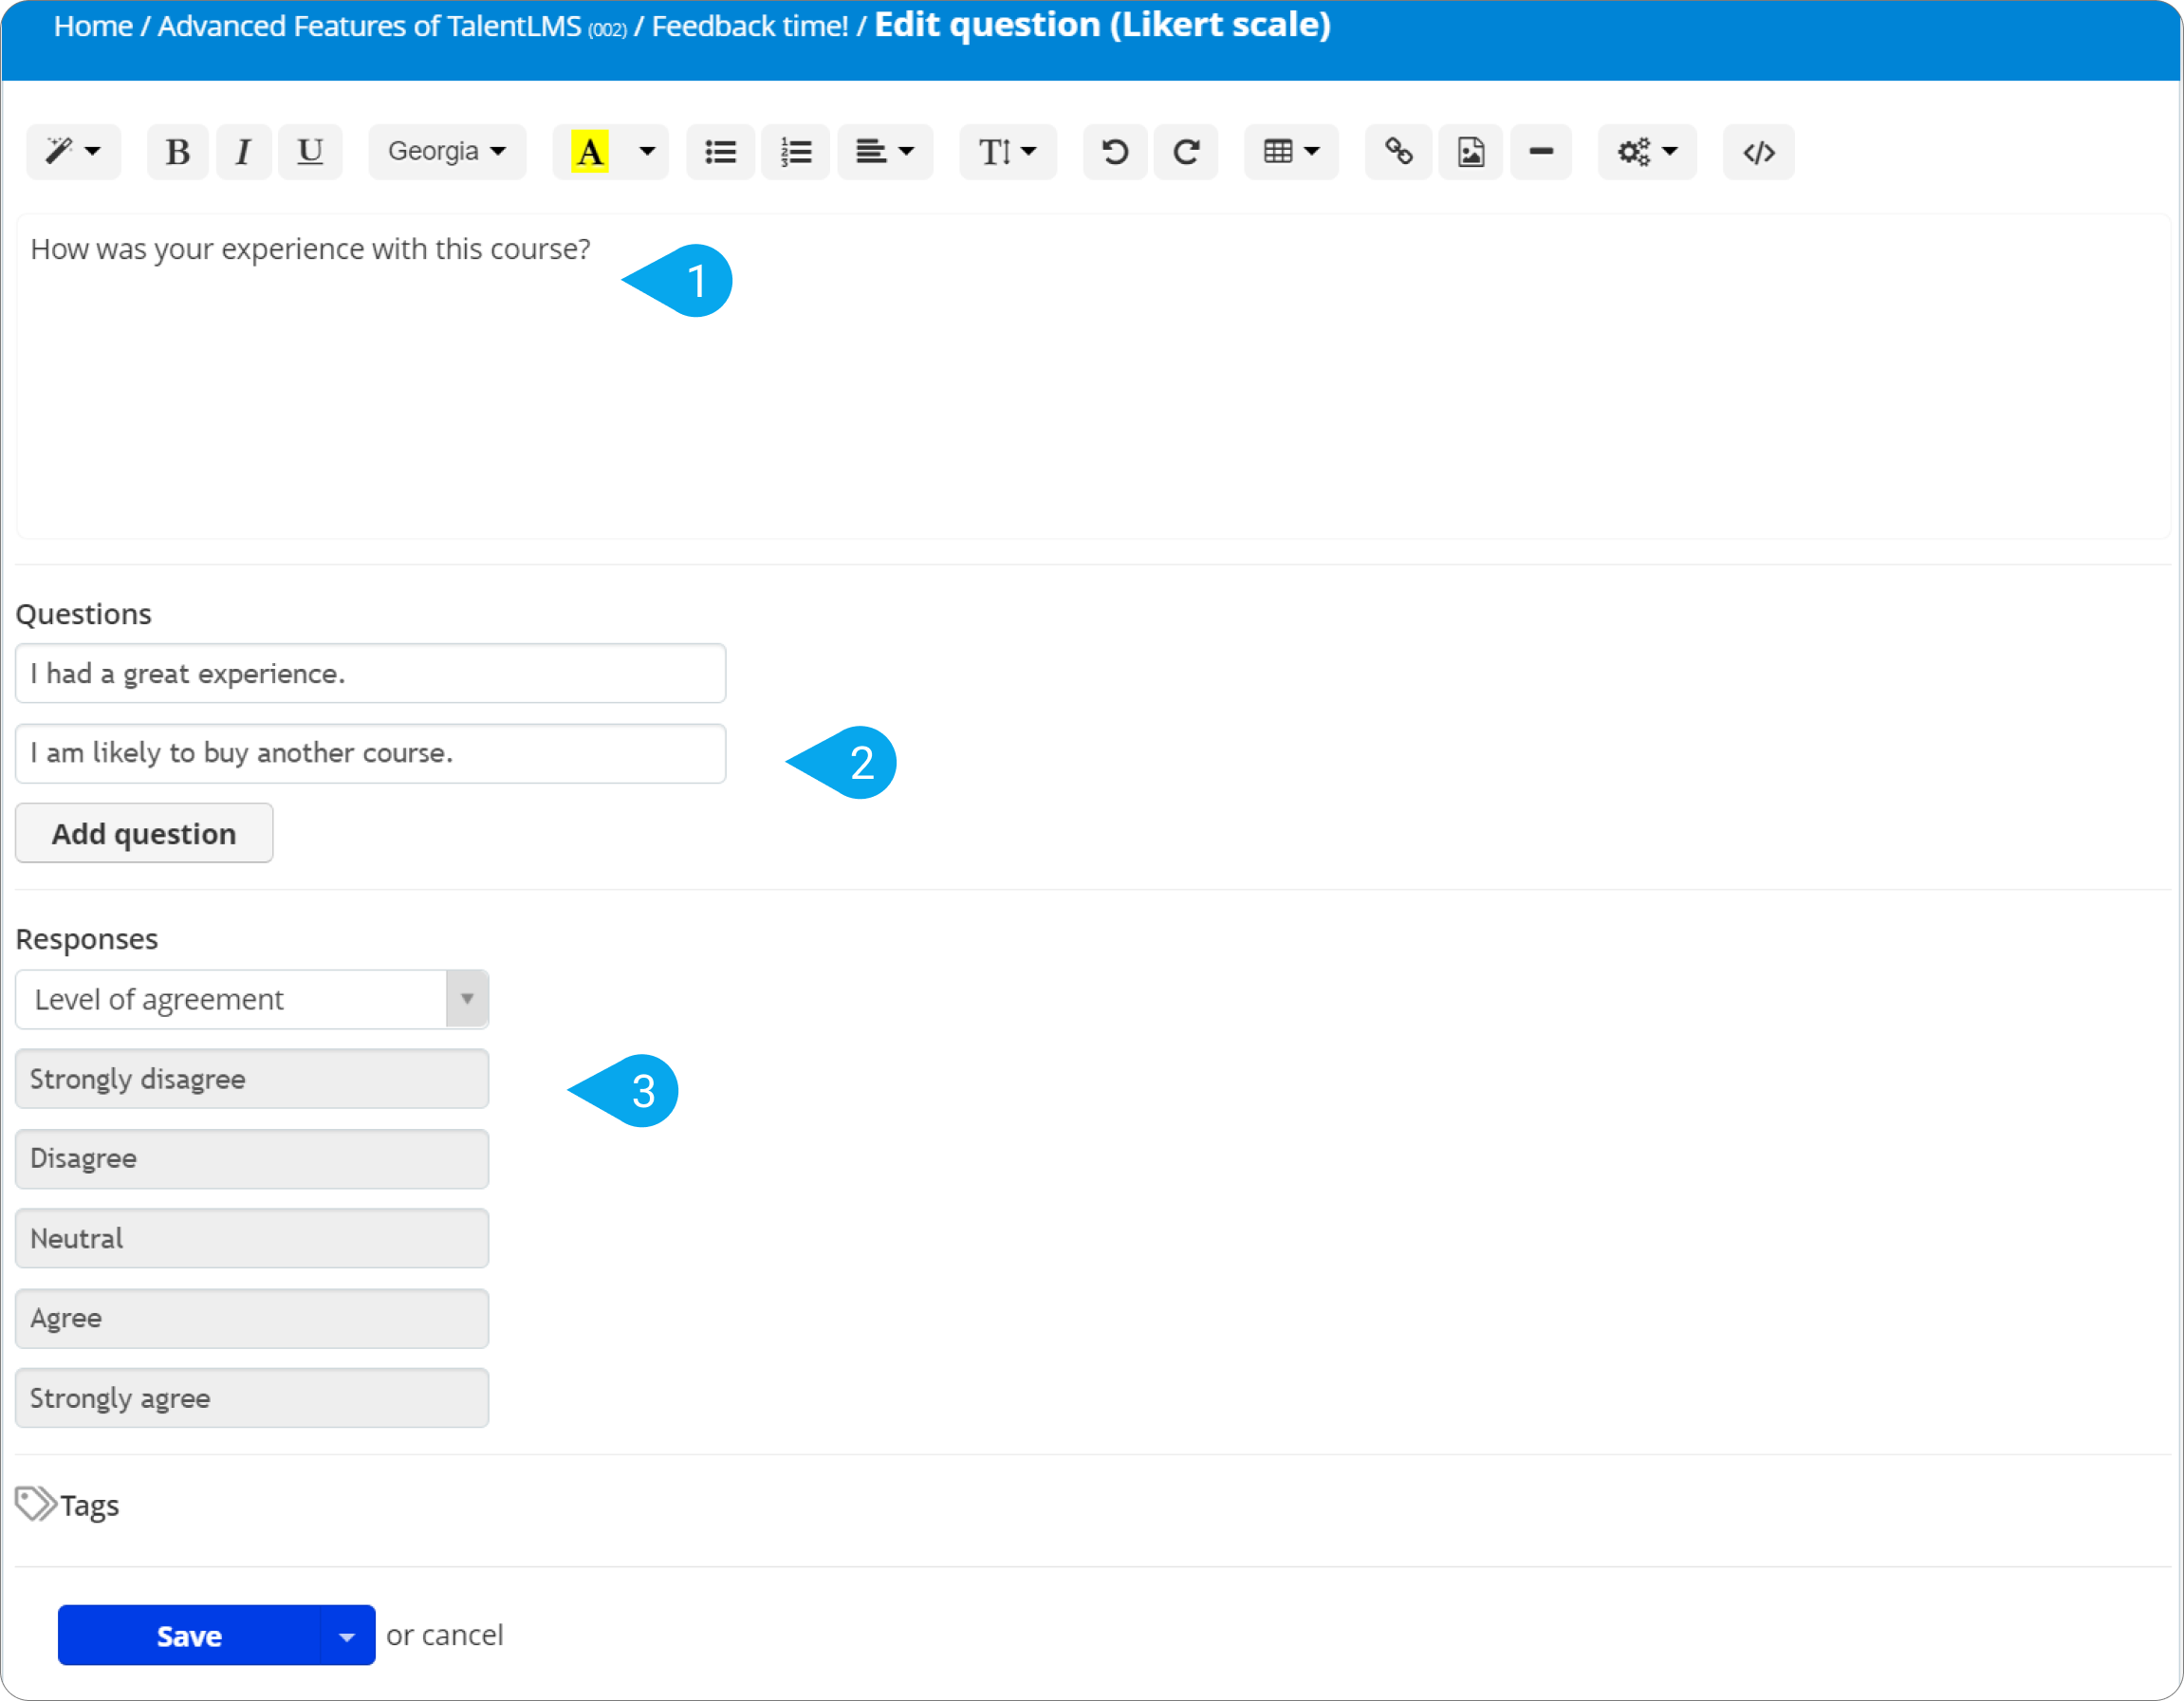This screenshot has height=1701, width=2184.
Task: Edit the 'I had a great experience.' field
Action: [x=370, y=673]
